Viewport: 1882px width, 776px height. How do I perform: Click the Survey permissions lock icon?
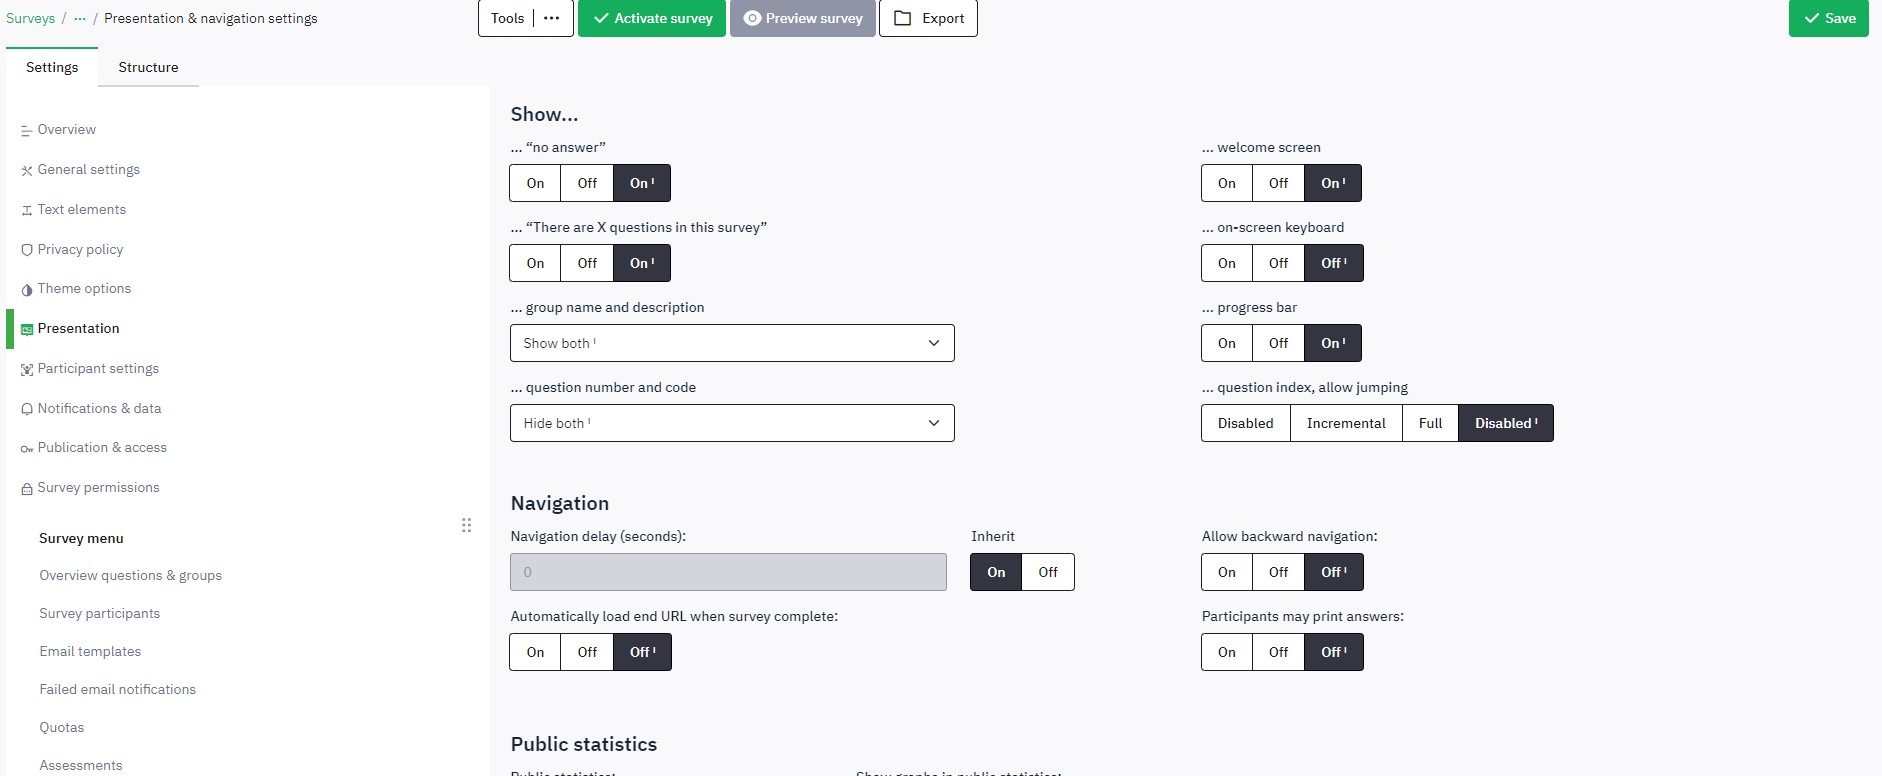click(27, 489)
